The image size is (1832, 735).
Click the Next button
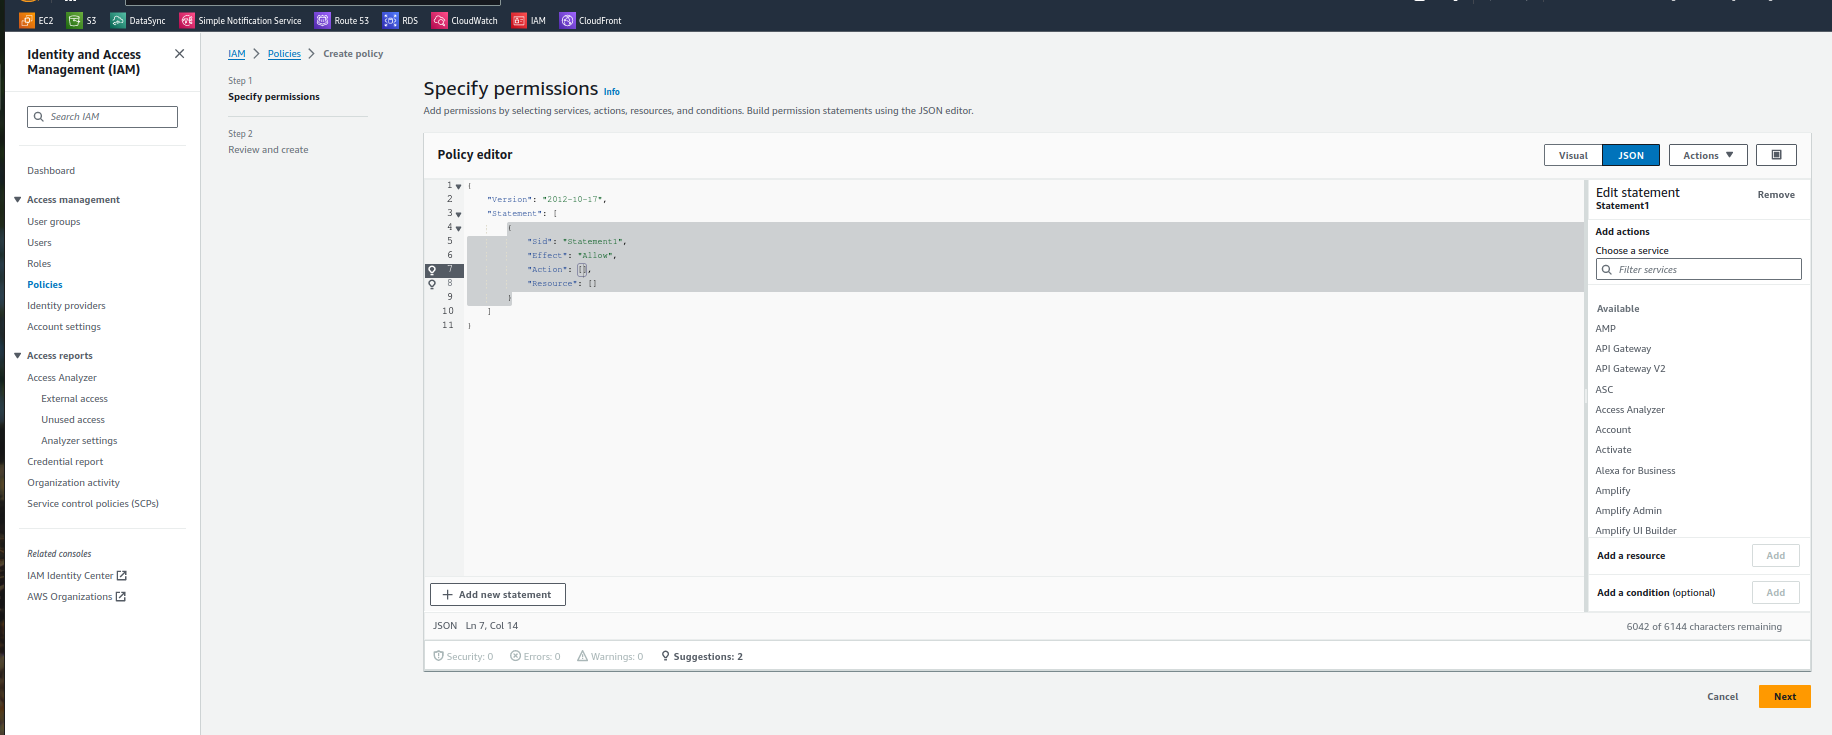coord(1784,697)
